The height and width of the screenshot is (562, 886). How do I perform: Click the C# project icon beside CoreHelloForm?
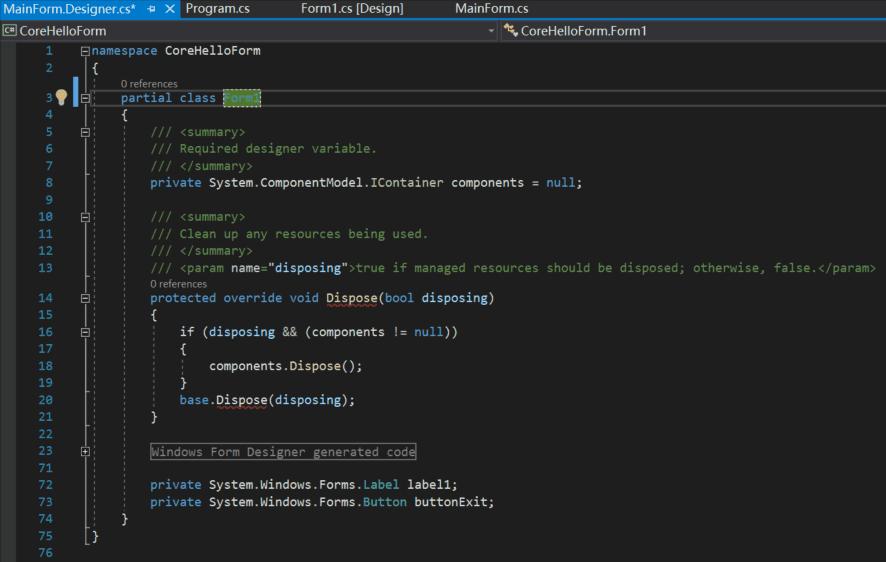10,31
